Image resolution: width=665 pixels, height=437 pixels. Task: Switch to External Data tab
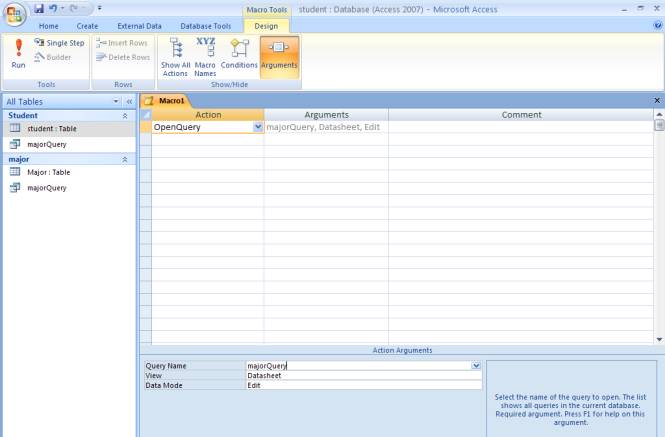(x=140, y=26)
